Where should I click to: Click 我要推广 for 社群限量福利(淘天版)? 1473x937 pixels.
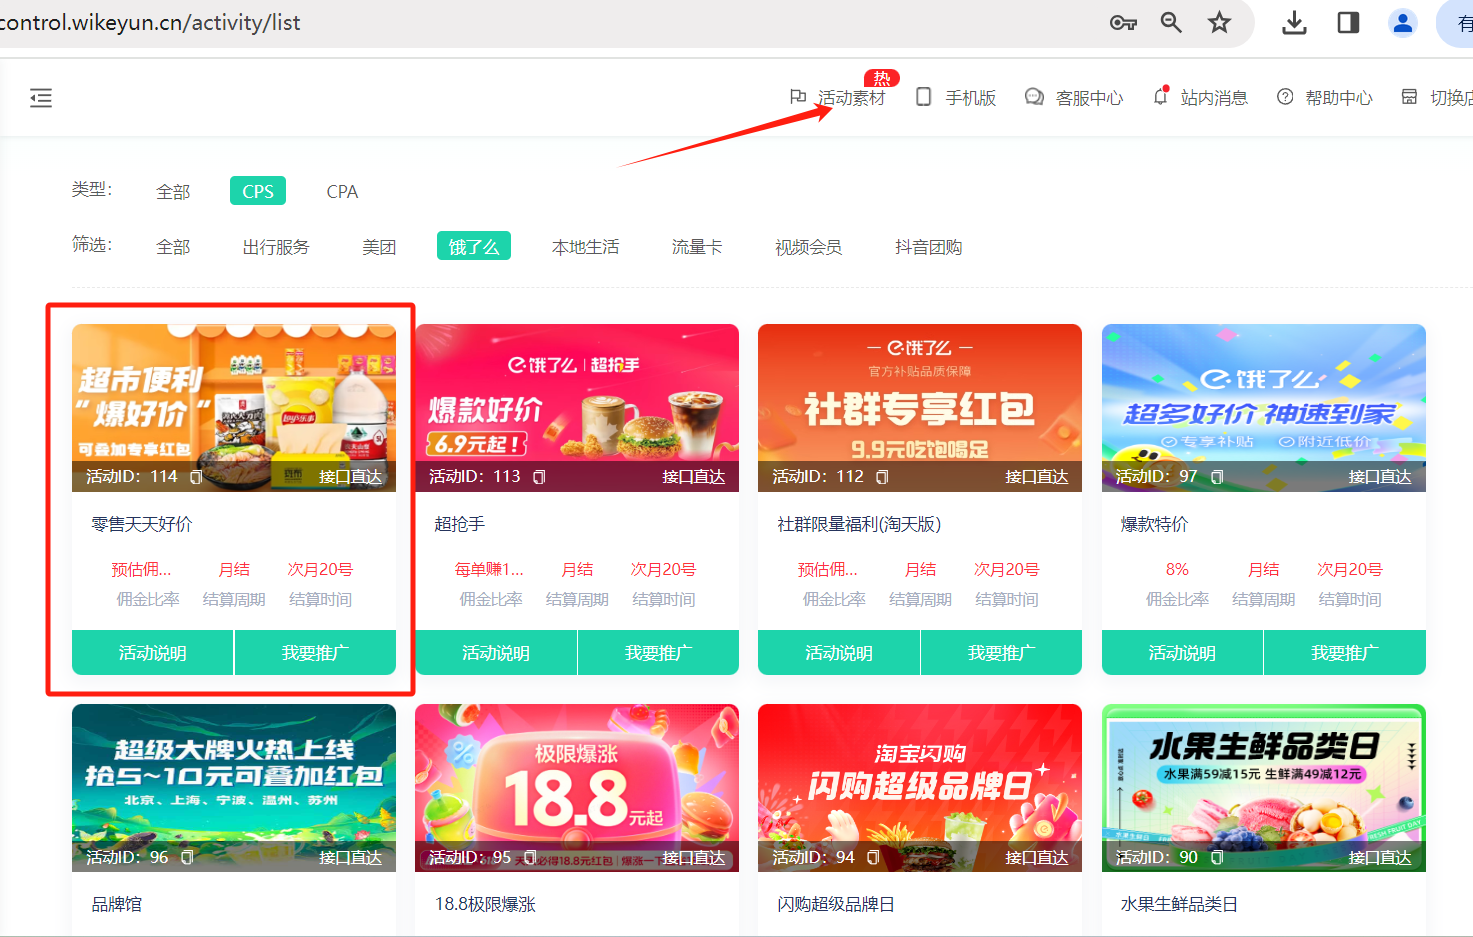pyautogui.click(x=1002, y=653)
